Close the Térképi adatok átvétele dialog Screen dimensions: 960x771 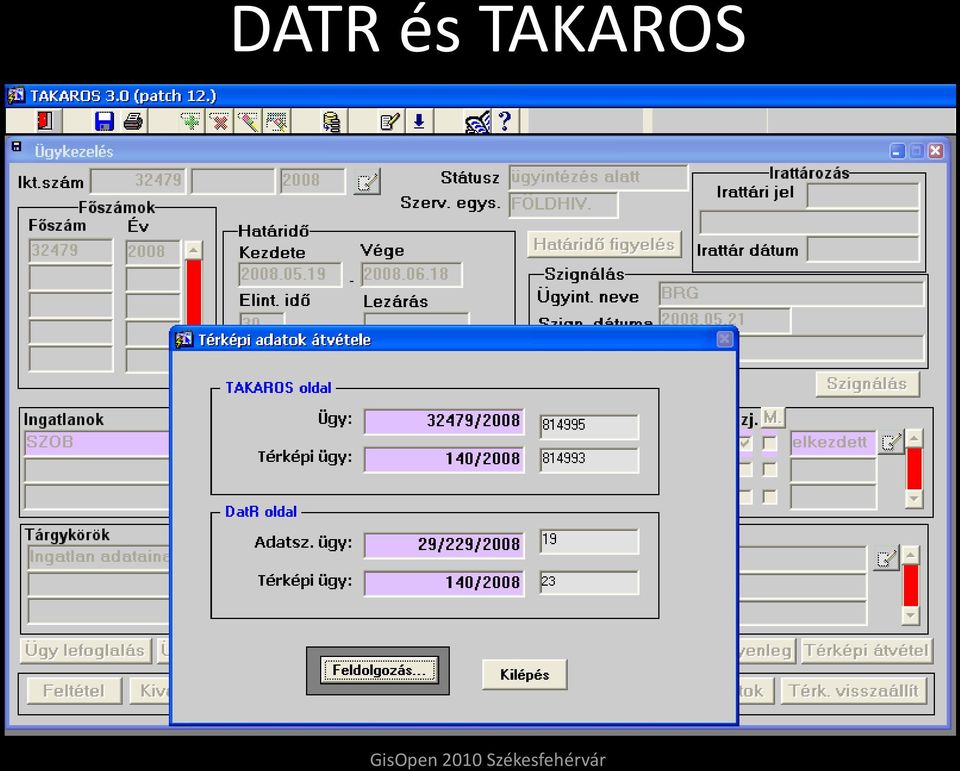[725, 339]
